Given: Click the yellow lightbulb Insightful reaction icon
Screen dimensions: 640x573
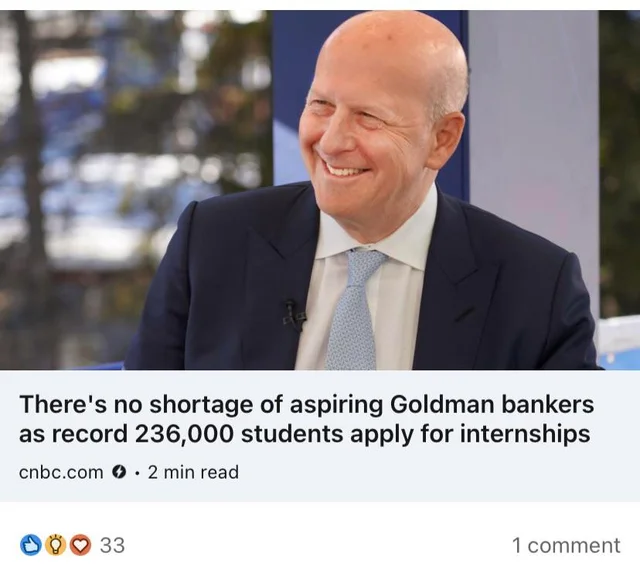Looking at the screenshot, I should coord(55,545).
